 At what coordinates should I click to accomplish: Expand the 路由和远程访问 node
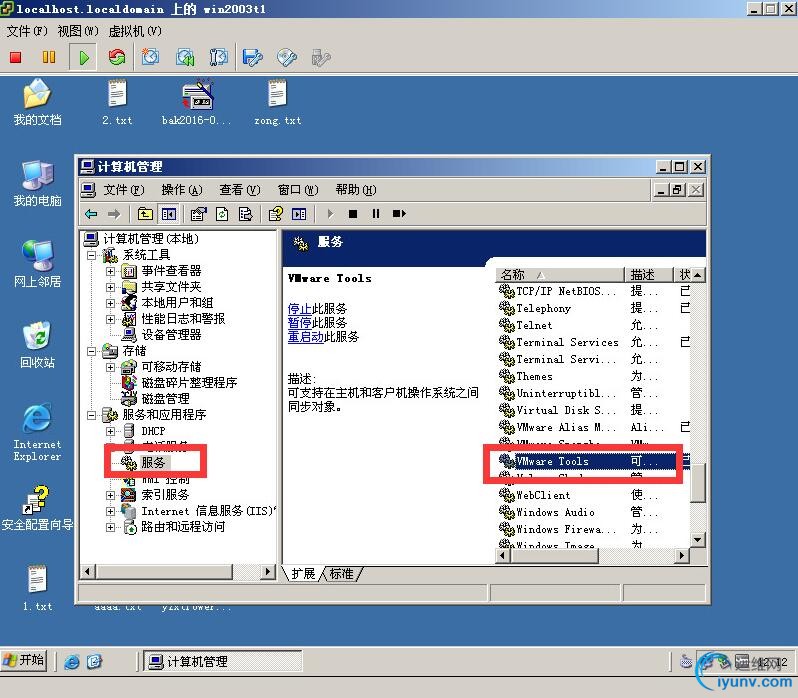110,527
